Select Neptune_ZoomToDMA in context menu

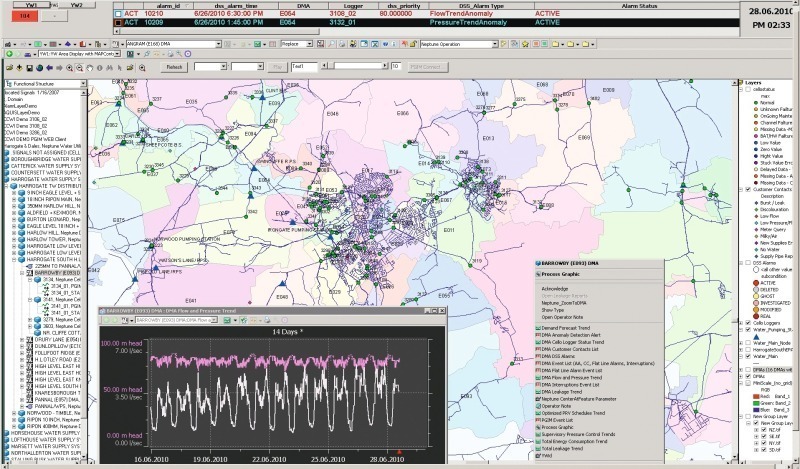pos(564,303)
